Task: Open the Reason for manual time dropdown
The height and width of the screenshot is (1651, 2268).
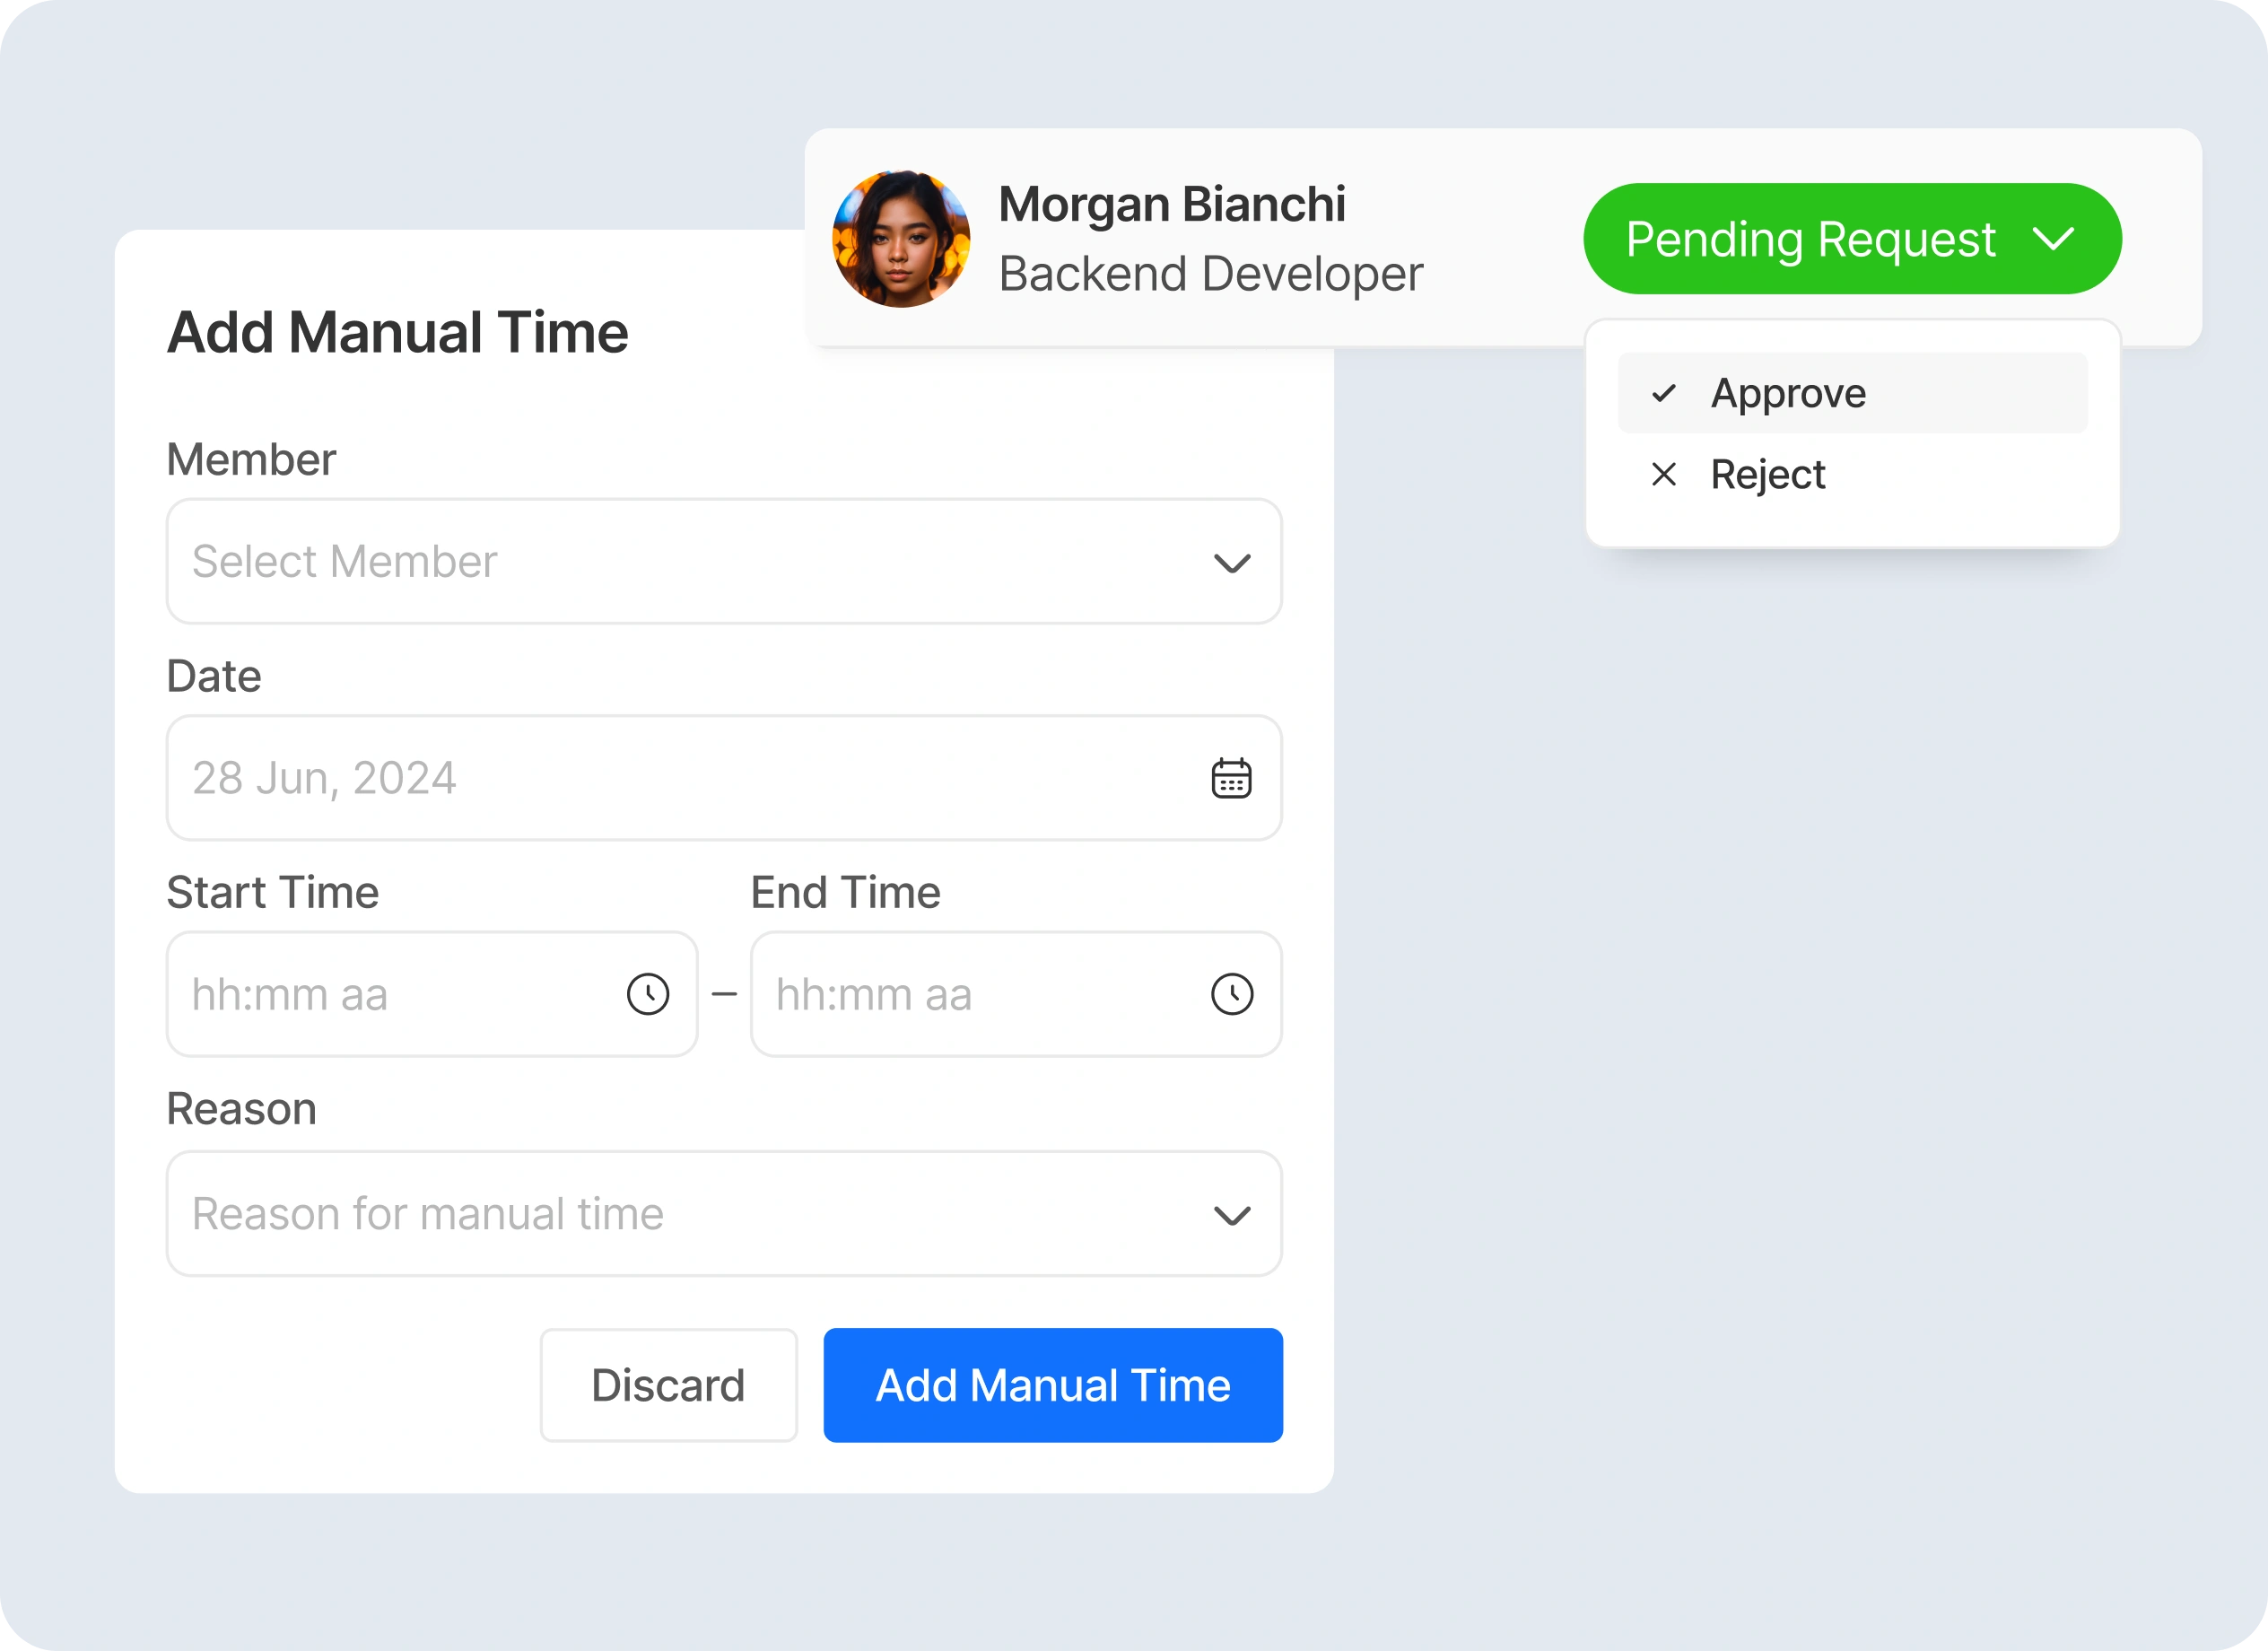Action: pyautogui.click(x=724, y=1214)
